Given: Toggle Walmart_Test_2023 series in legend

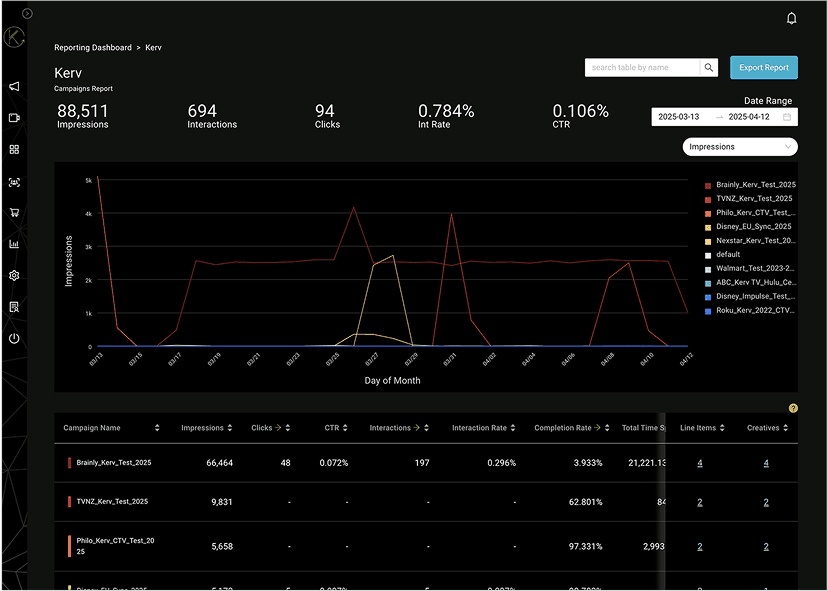Looking at the screenshot, I should click(x=749, y=268).
